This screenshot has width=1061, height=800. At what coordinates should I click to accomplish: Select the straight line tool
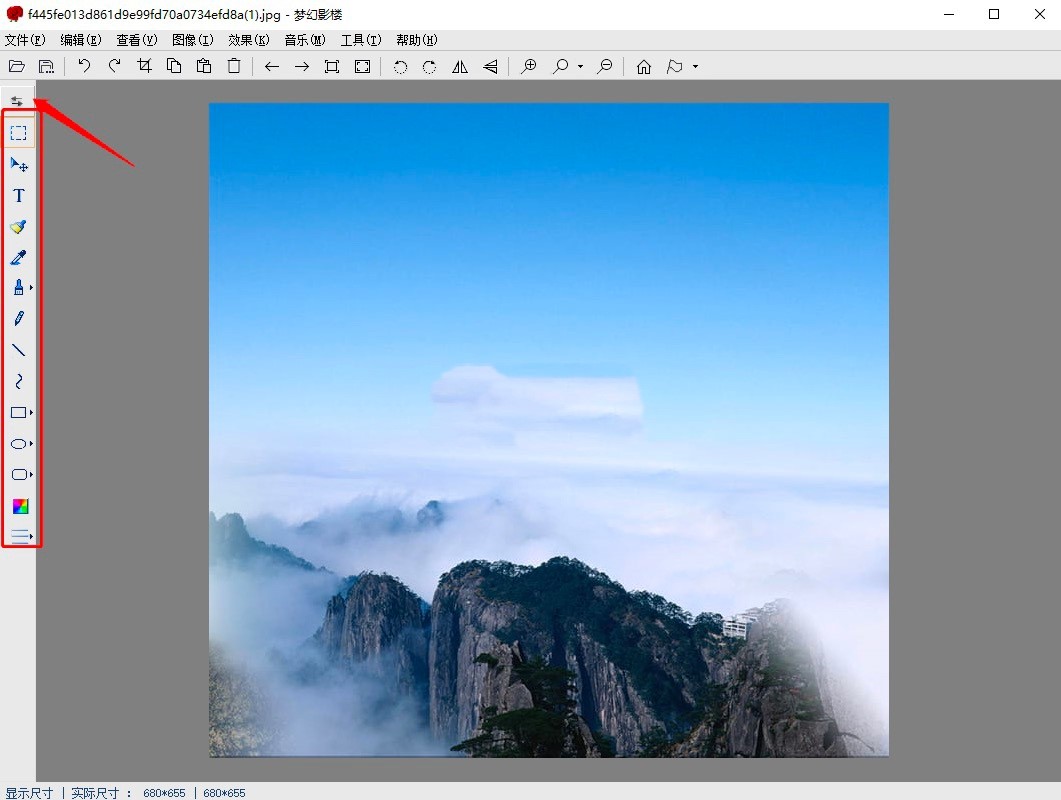(x=18, y=350)
